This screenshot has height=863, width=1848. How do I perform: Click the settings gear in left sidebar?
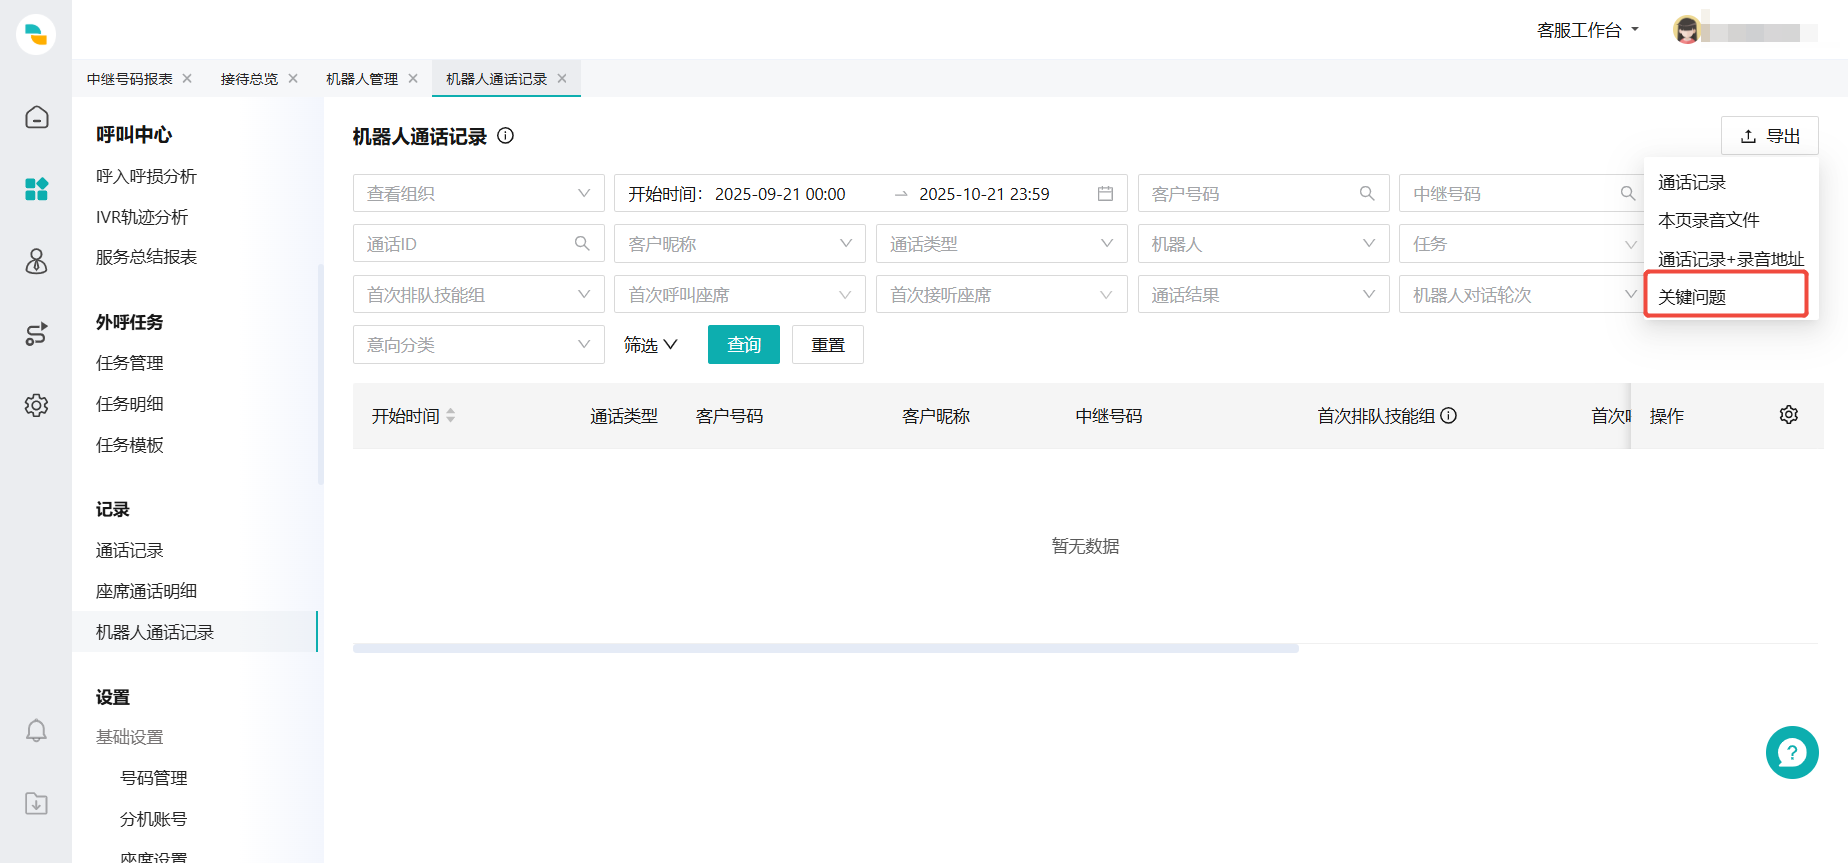point(37,405)
